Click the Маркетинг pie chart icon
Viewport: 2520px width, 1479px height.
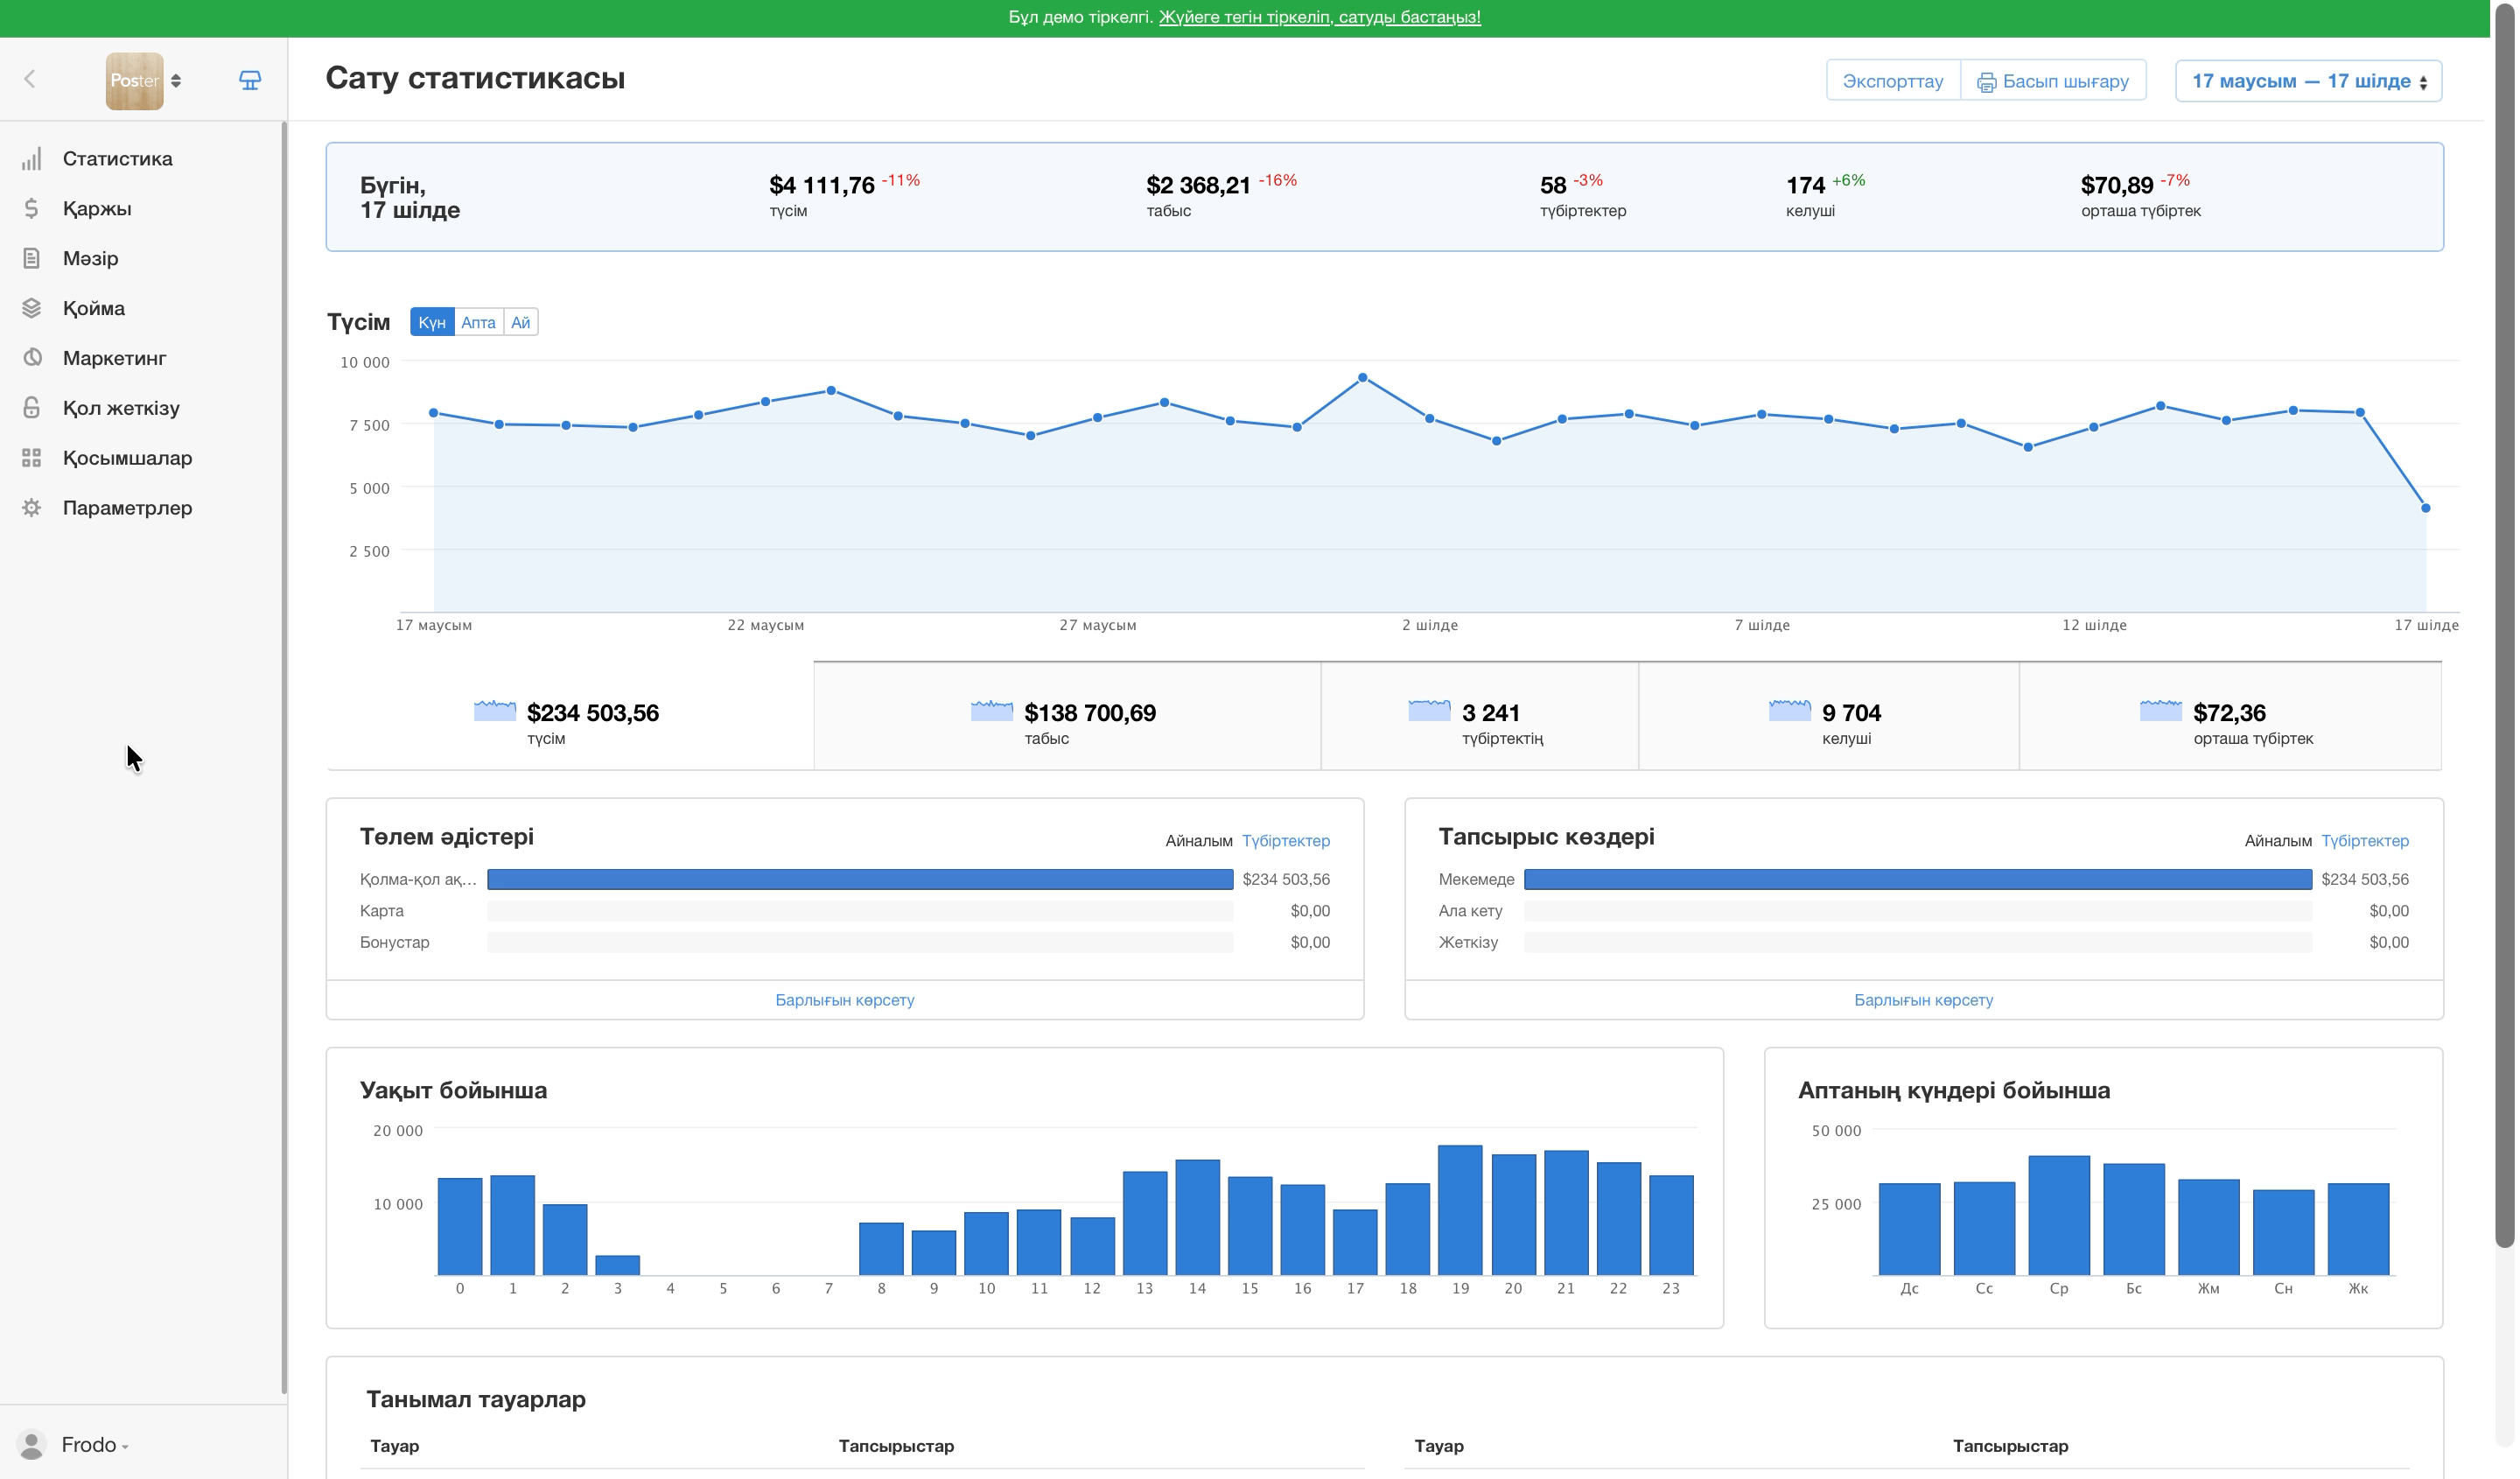pos(32,358)
